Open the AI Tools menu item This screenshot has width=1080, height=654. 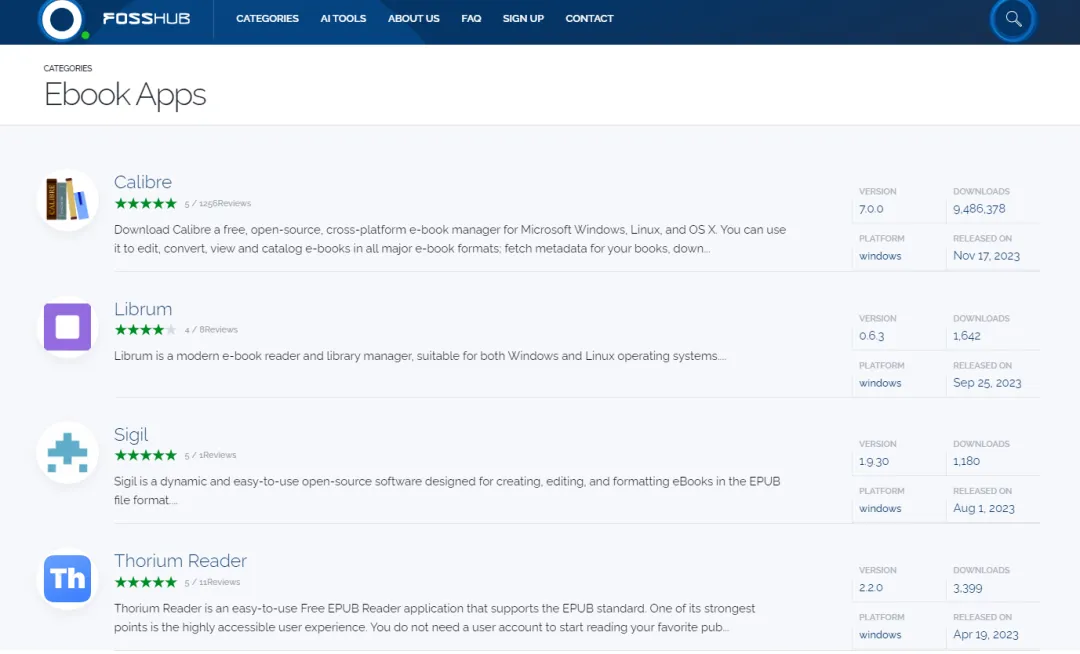pyautogui.click(x=343, y=19)
